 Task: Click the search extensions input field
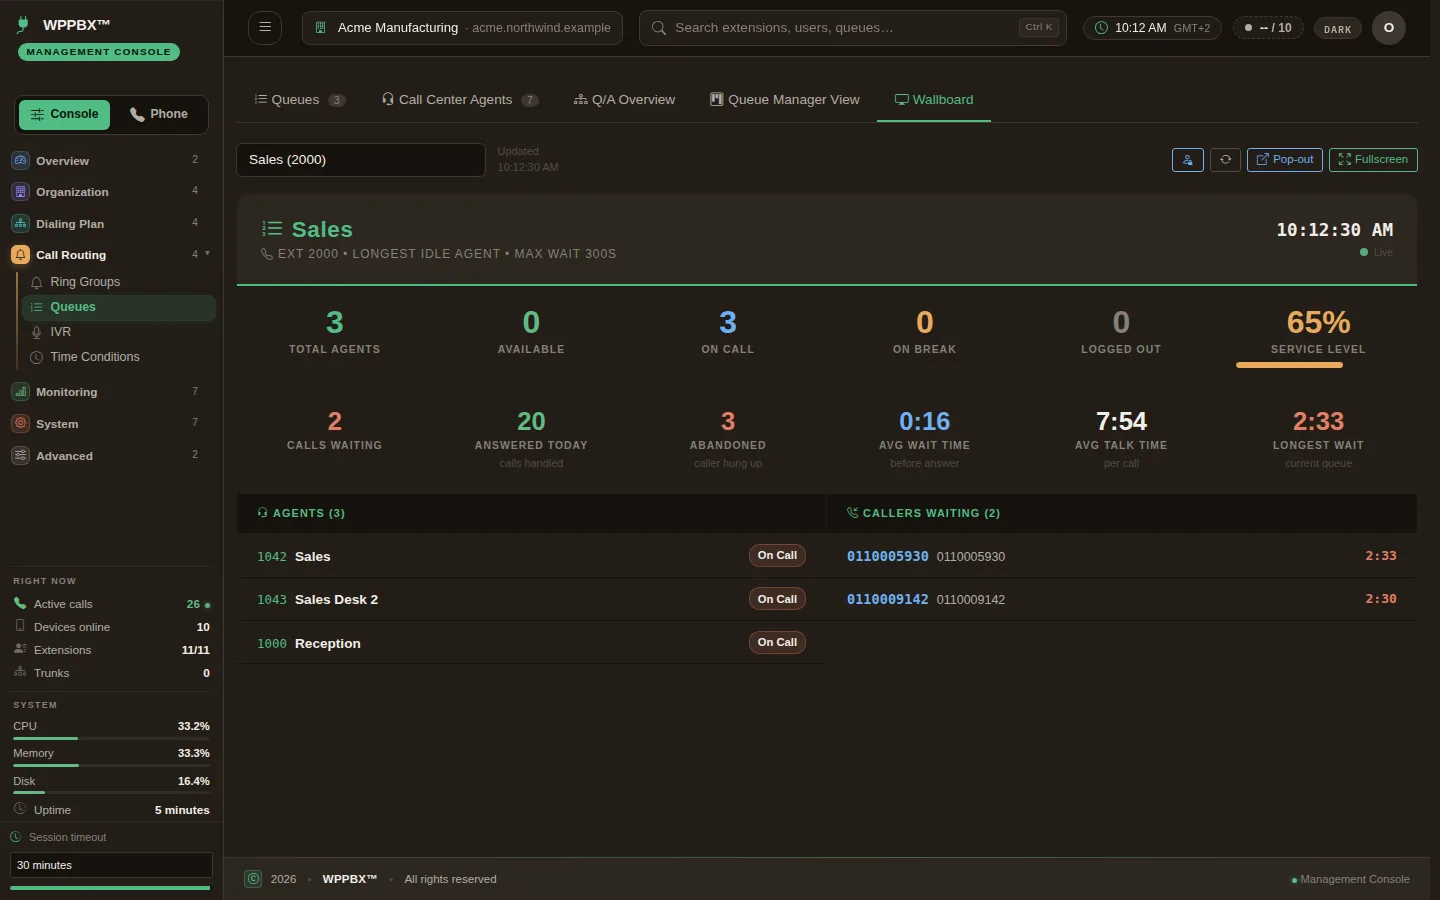click(853, 28)
